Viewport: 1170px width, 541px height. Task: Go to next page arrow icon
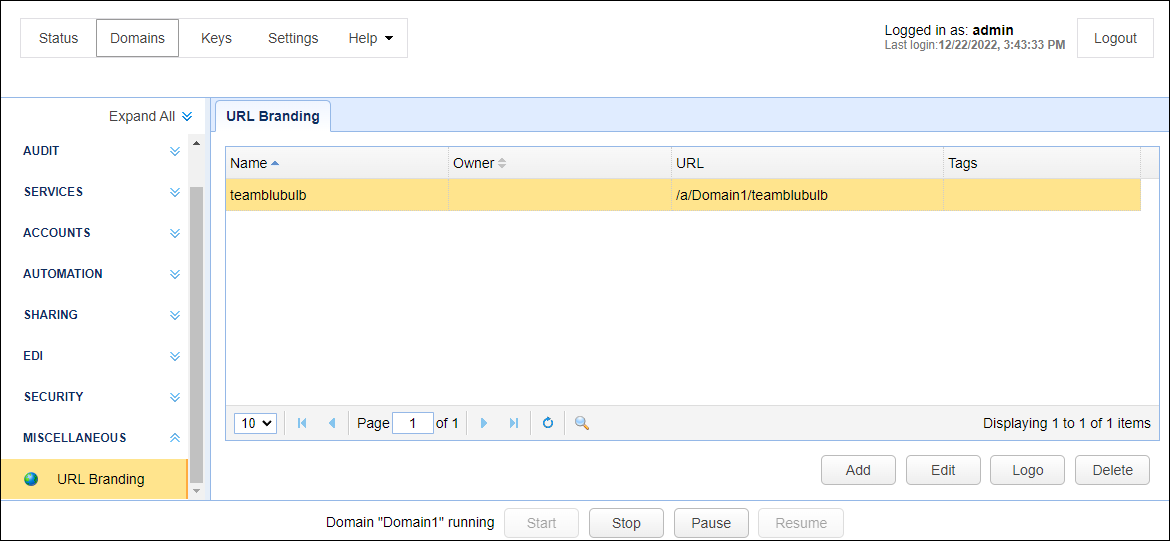(x=484, y=423)
